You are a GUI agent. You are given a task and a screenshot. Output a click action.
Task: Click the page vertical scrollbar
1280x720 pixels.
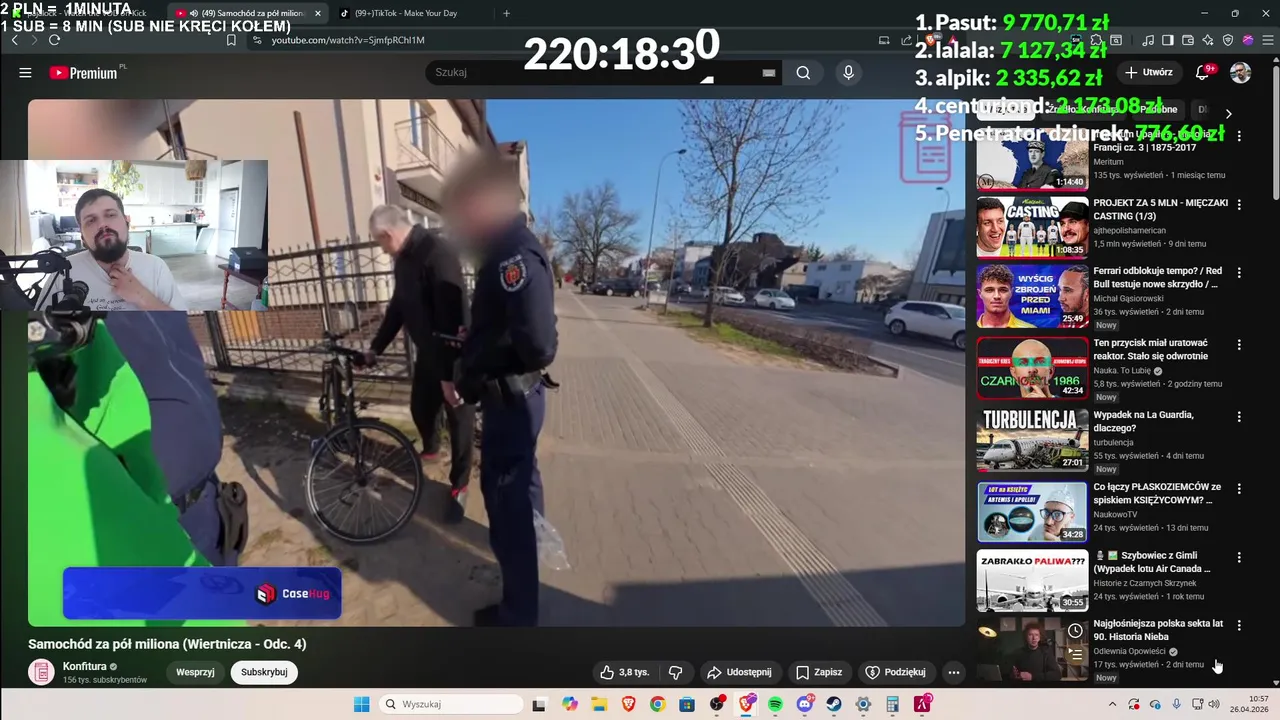pos(1275,130)
